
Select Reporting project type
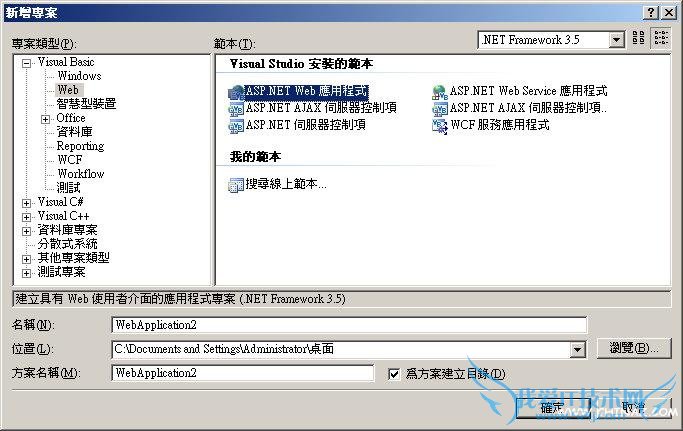(80, 146)
